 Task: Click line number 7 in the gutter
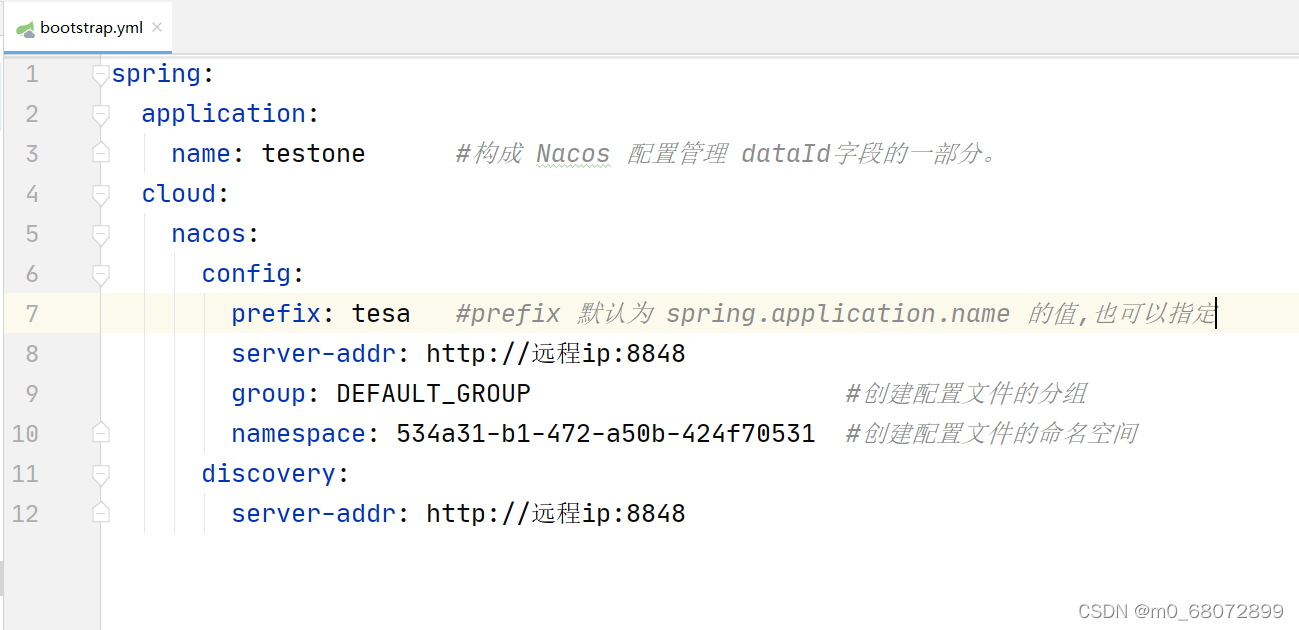31,313
